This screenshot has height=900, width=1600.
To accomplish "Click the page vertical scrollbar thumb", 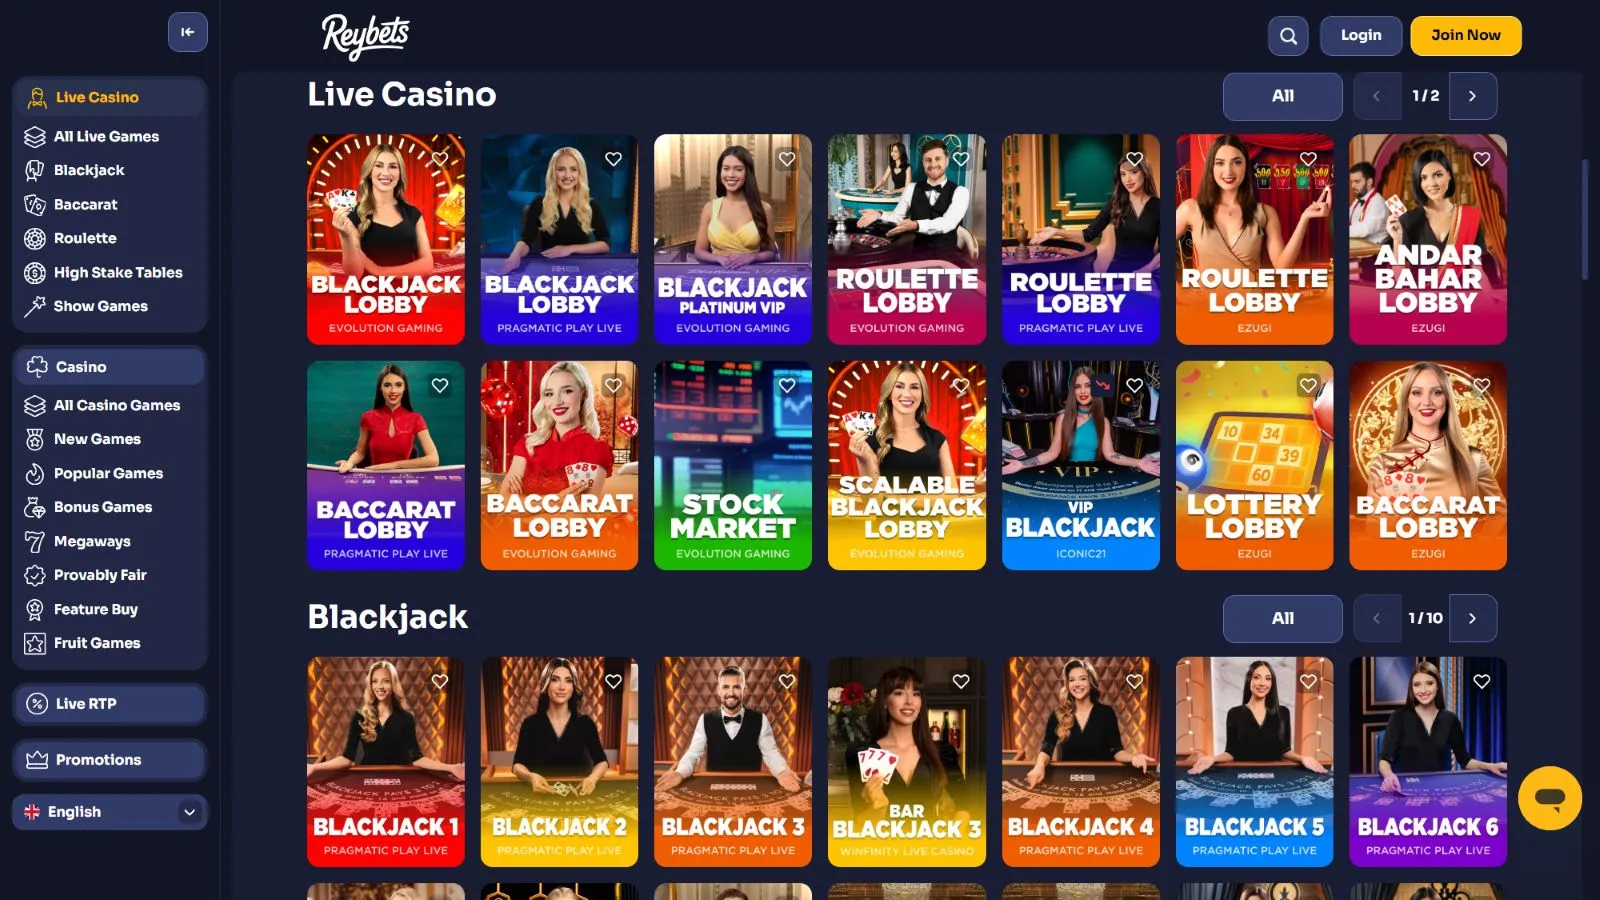I will pos(1585,219).
